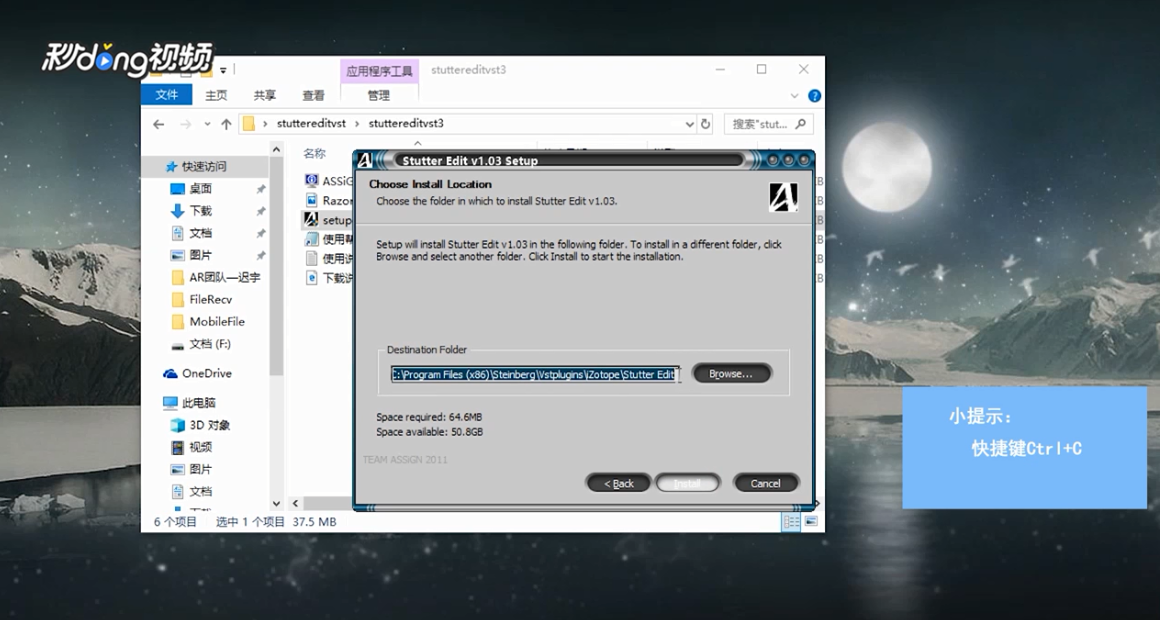The image size is (1160, 620).
Task: Select the 下载说 web shortcut file icon
Action: tap(311, 277)
